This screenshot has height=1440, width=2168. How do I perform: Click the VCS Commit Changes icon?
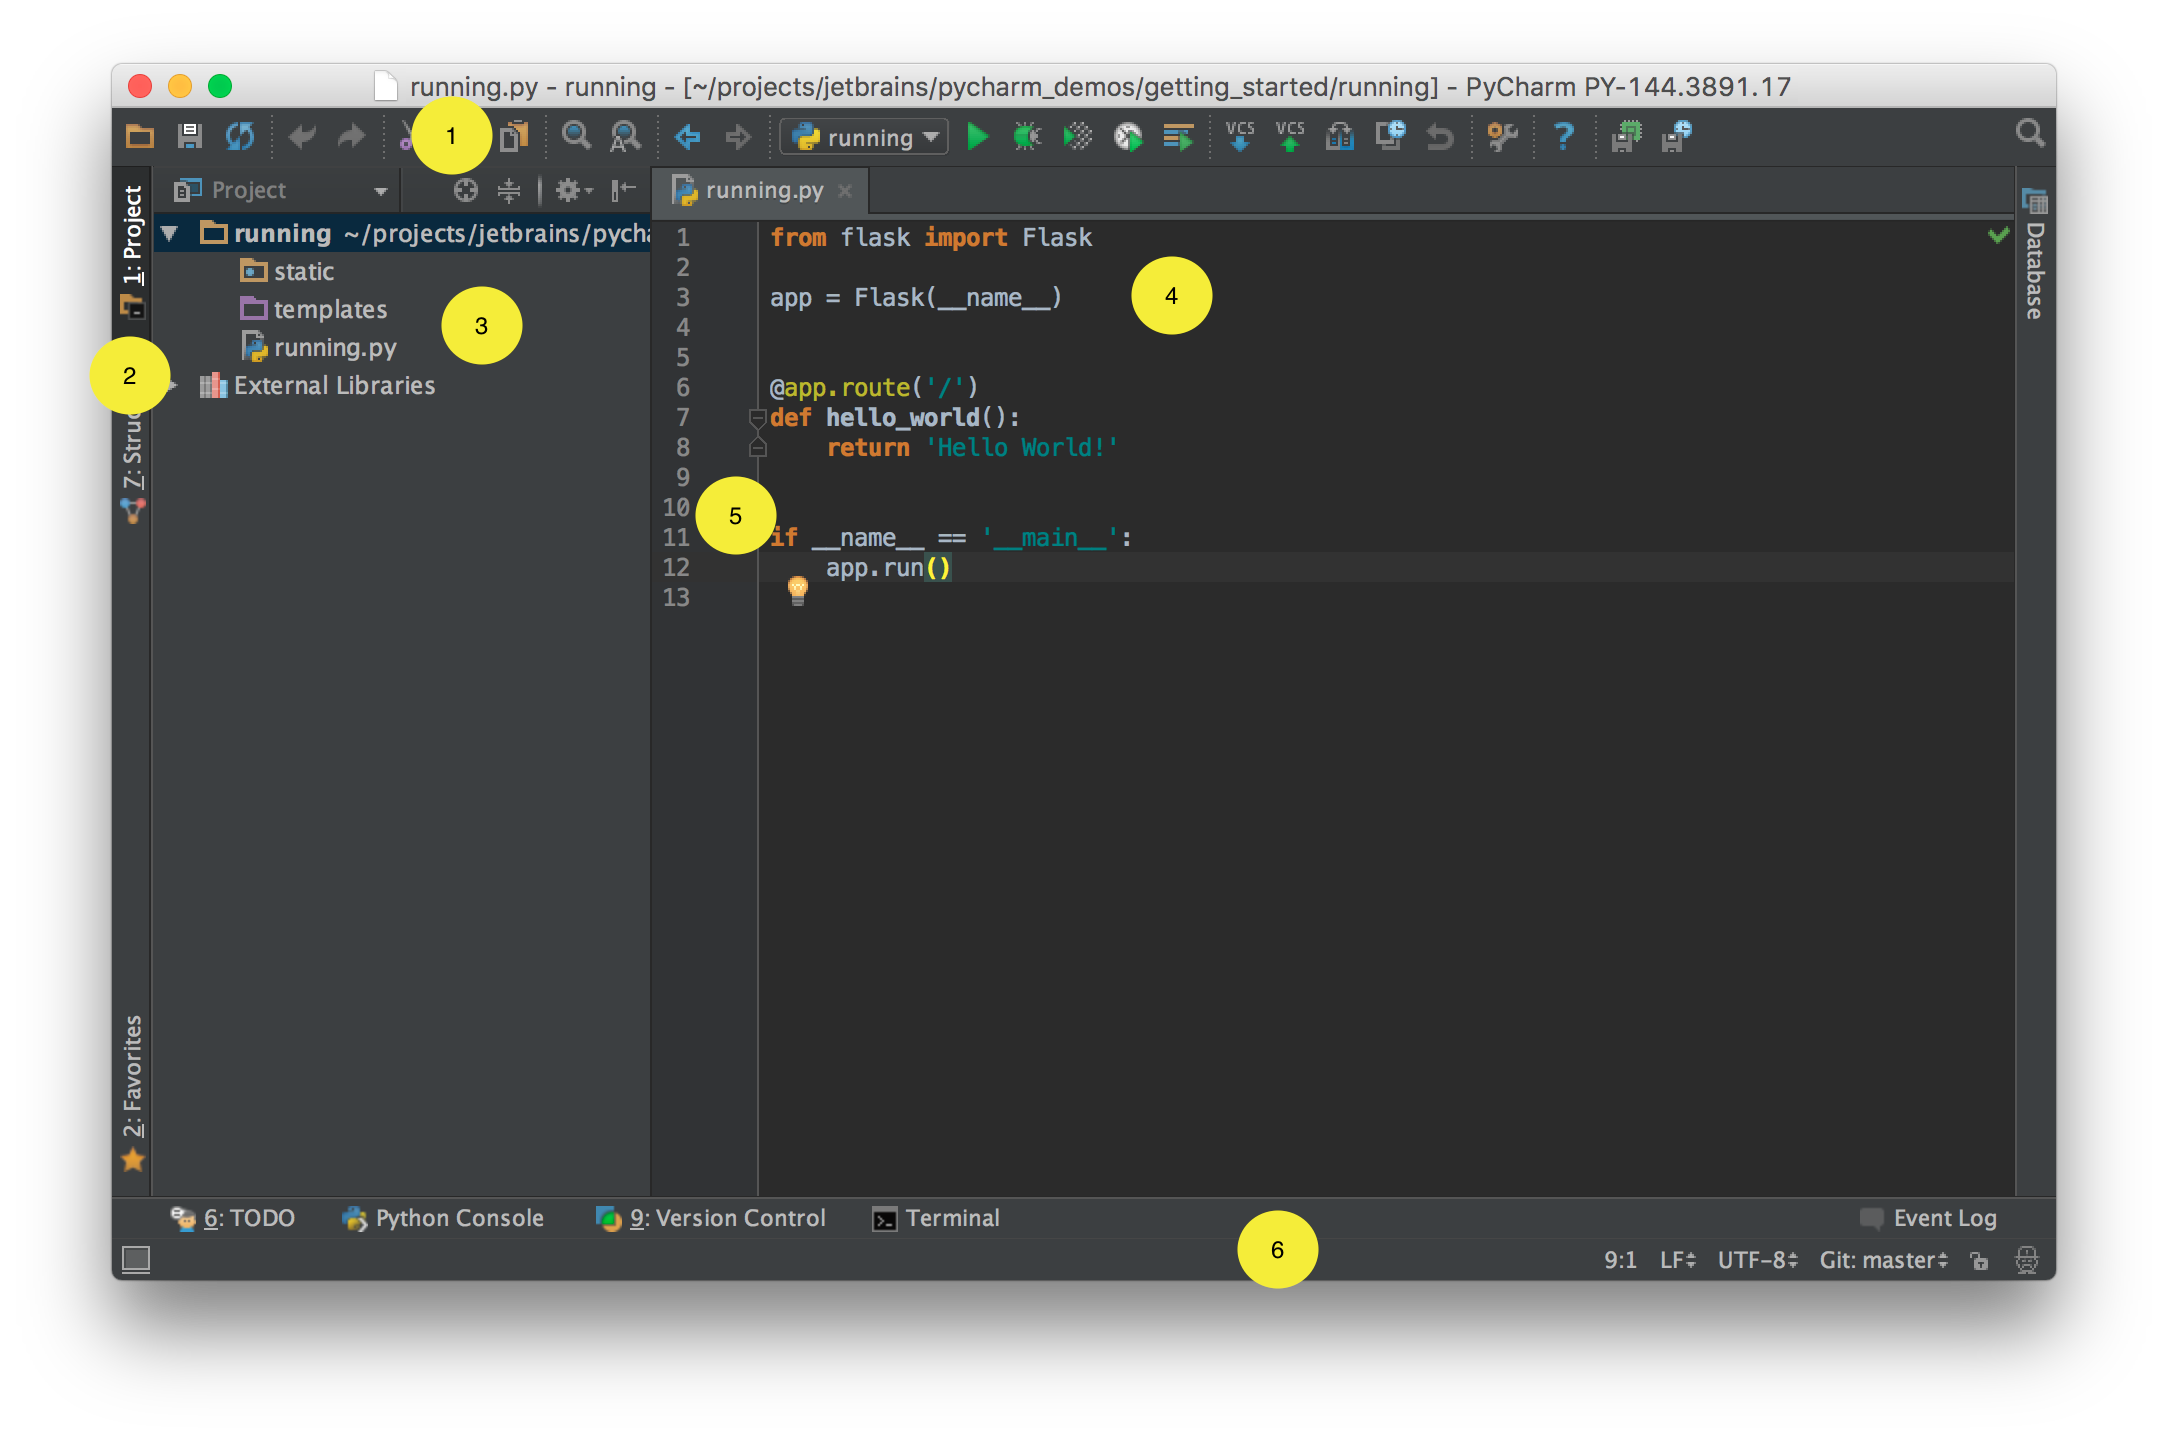click(x=1290, y=137)
